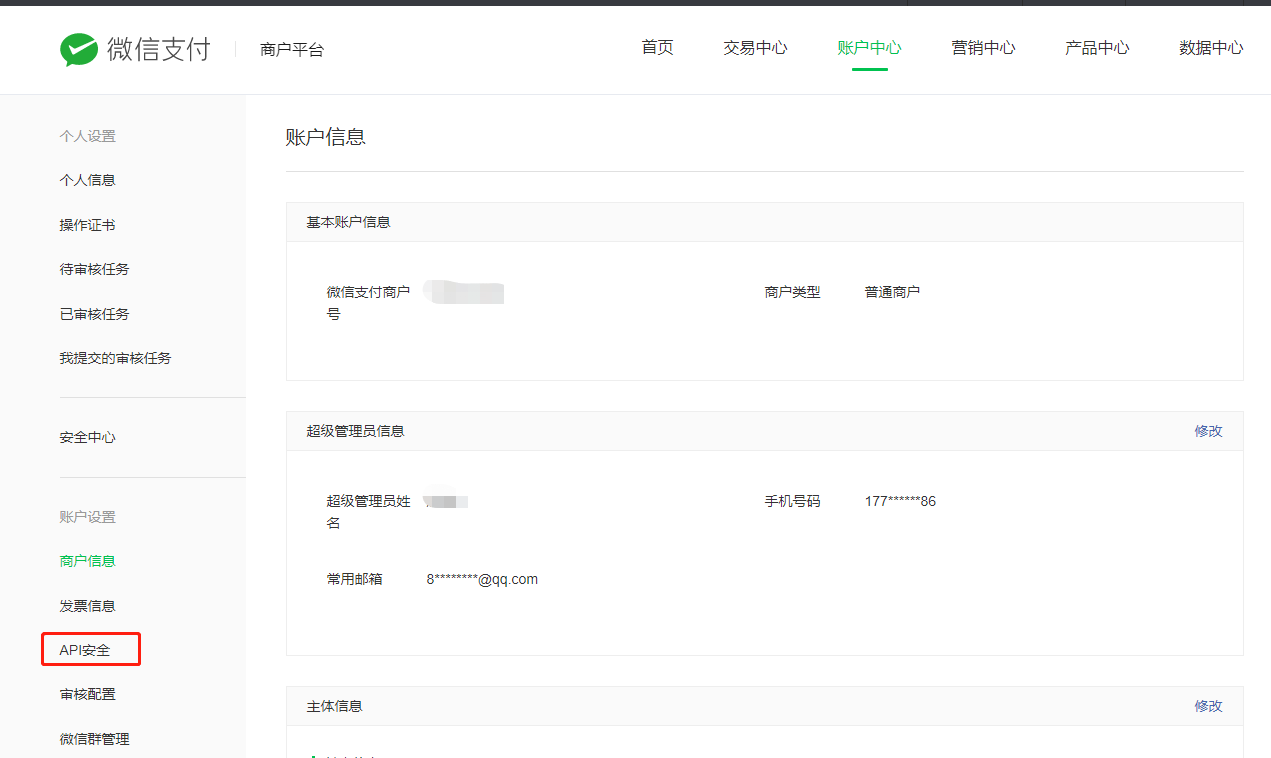Select the 账户中心 tab
1271x758 pixels.
coord(869,48)
